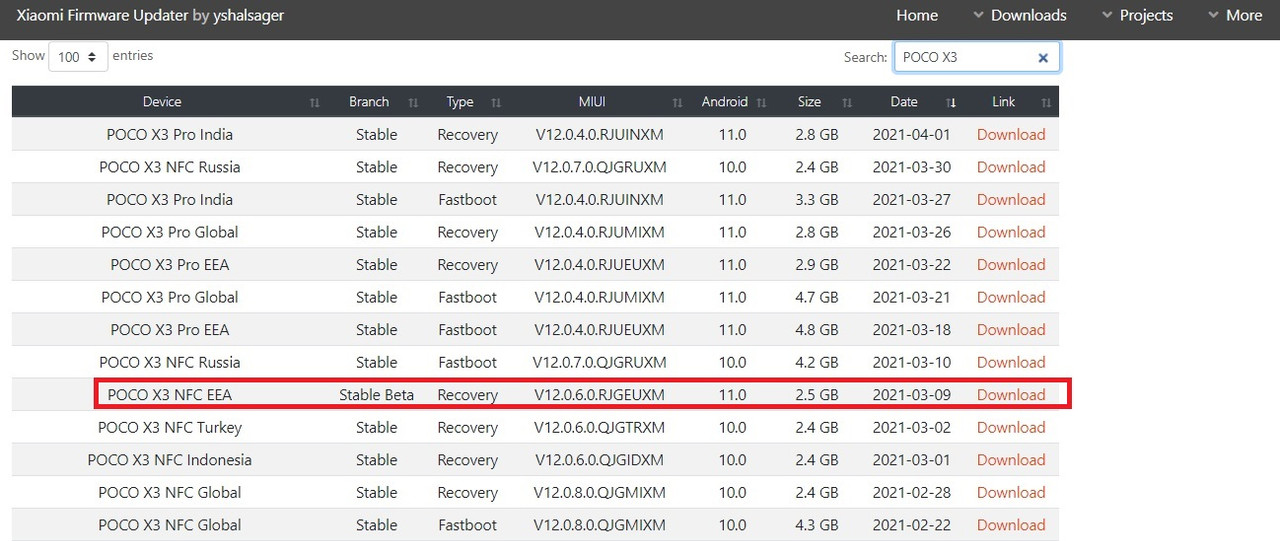Download POCO X3 NFC Turkey Recovery
The height and width of the screenshot is (541, 1280).
click(1011, 427)
